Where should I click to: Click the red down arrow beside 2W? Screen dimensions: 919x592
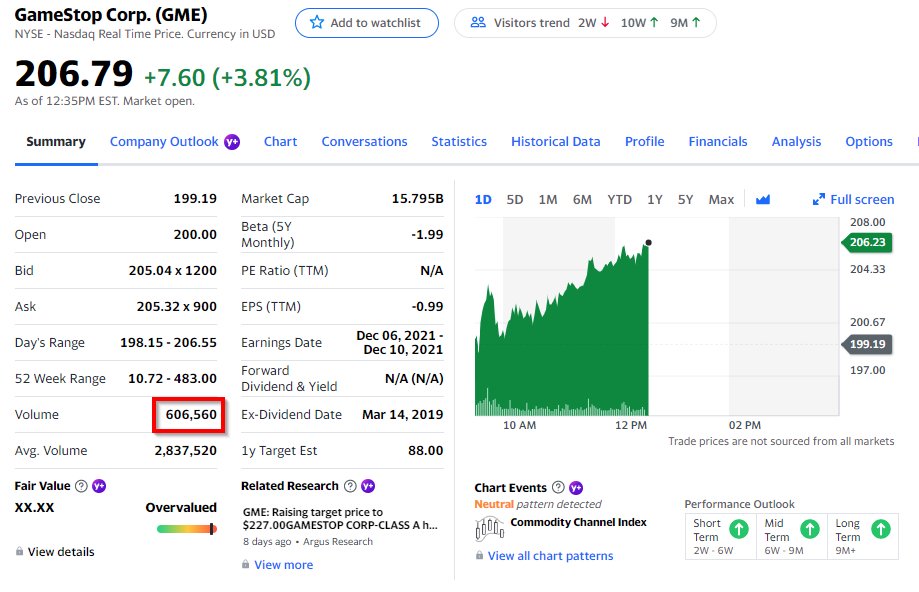(605, 22)
